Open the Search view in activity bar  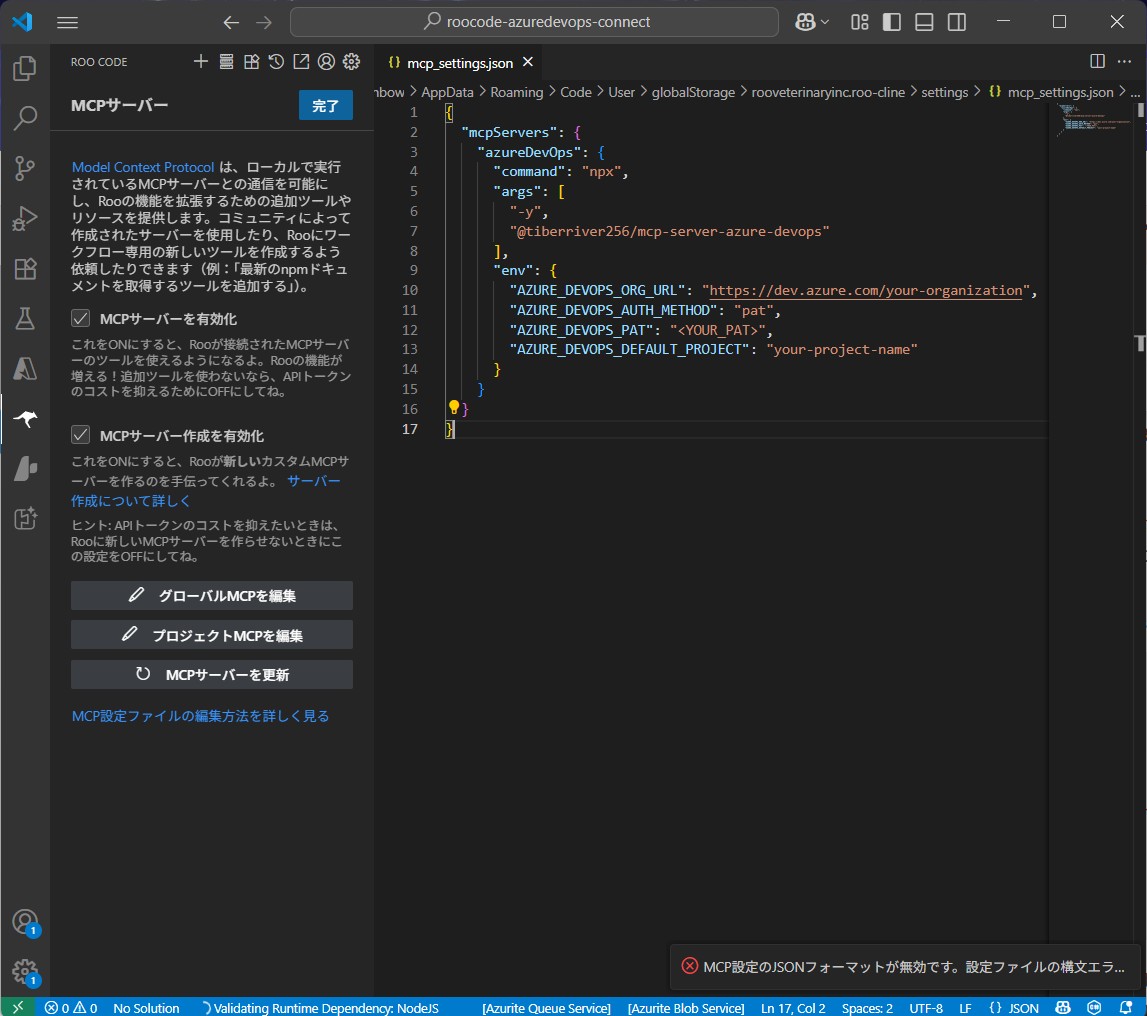point(25,118)
